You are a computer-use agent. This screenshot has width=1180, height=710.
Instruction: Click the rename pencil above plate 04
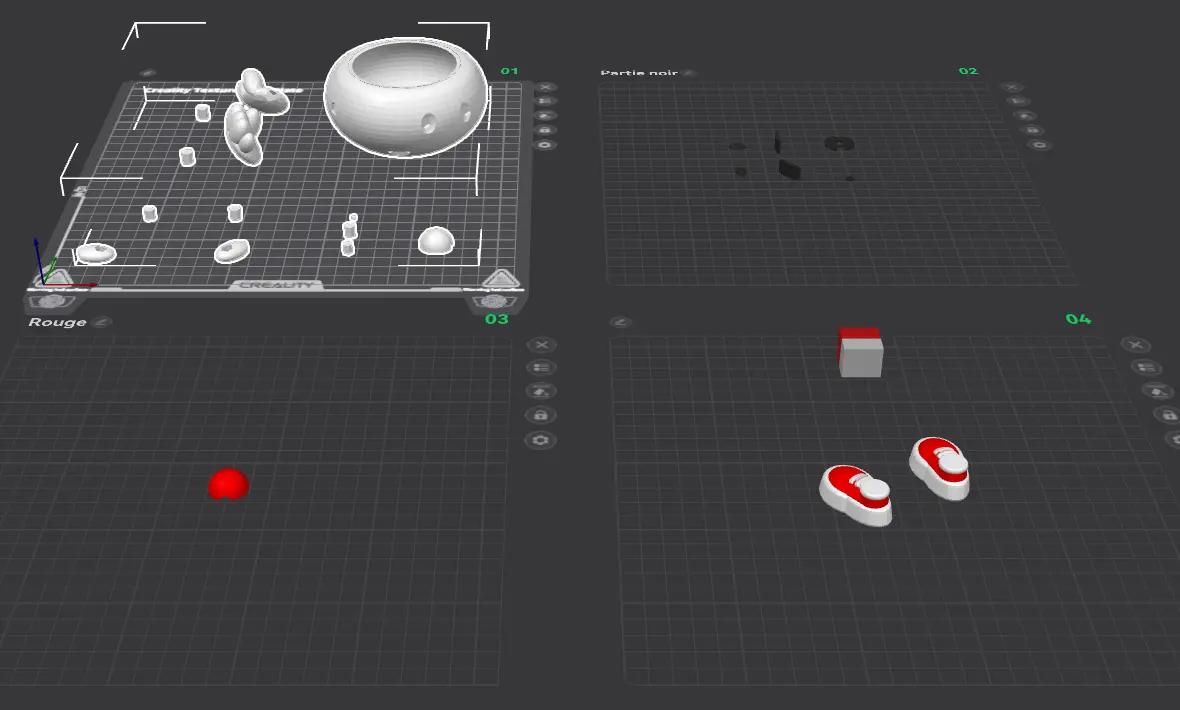pyautogui.click(x=620, y=322)
